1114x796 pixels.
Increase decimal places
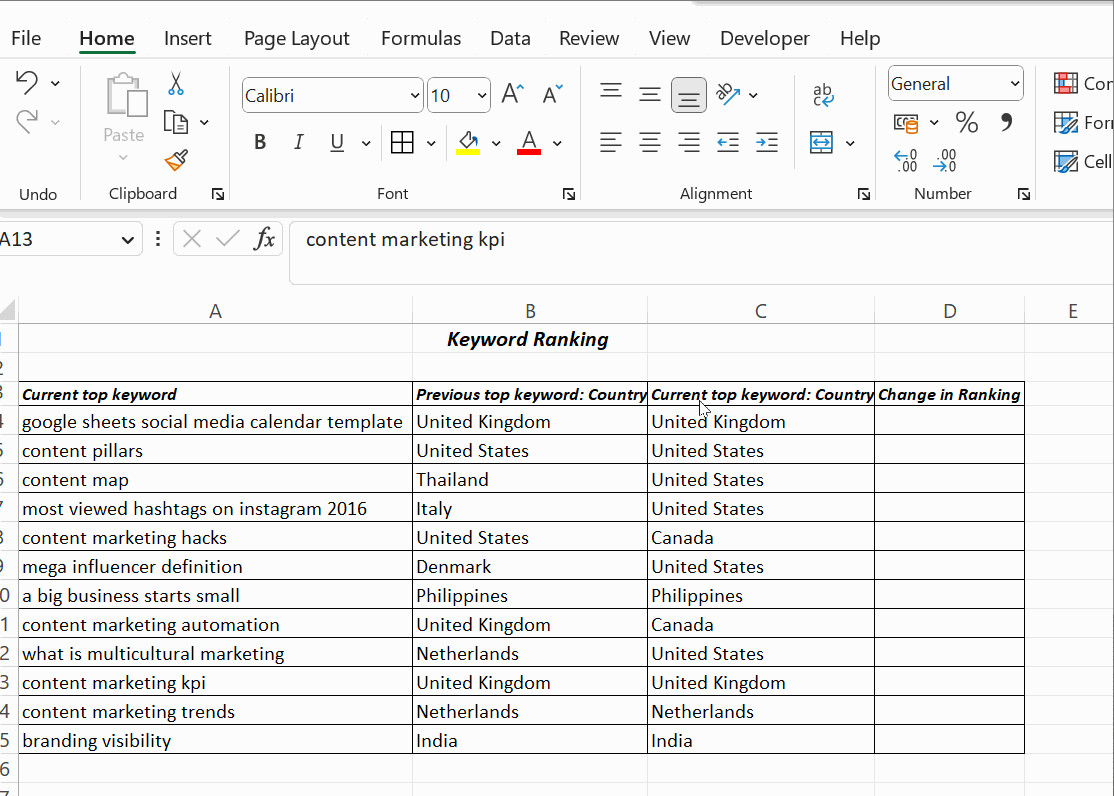[905, 160]
